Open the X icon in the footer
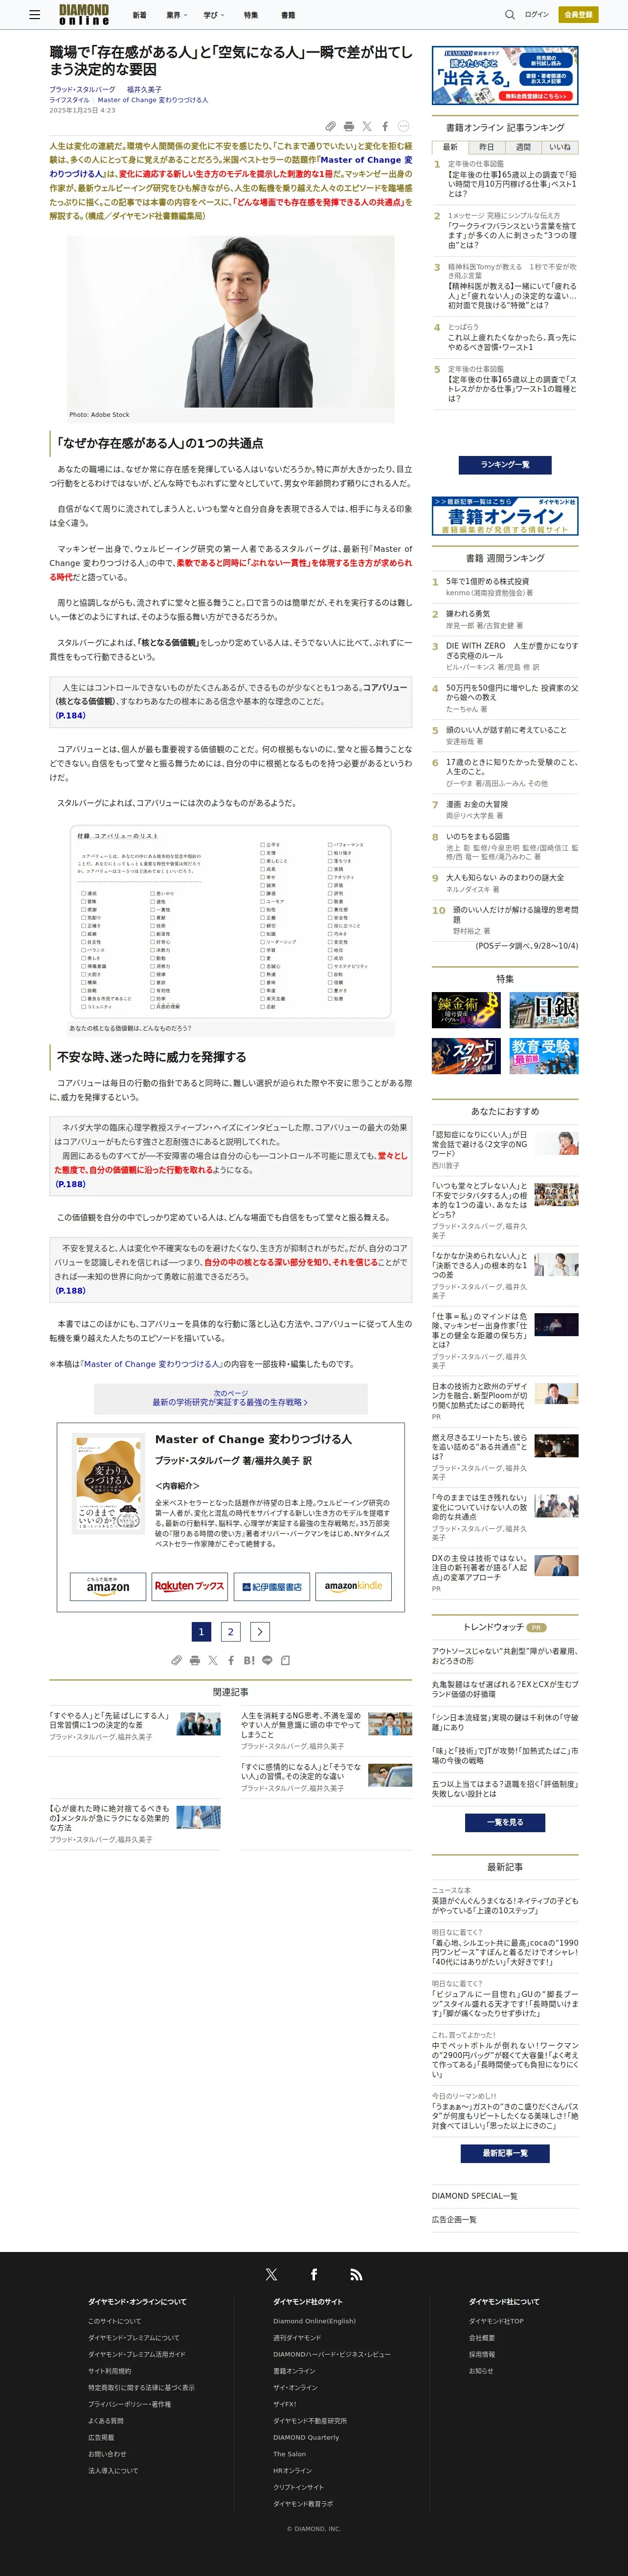 tap(271, 2274)
